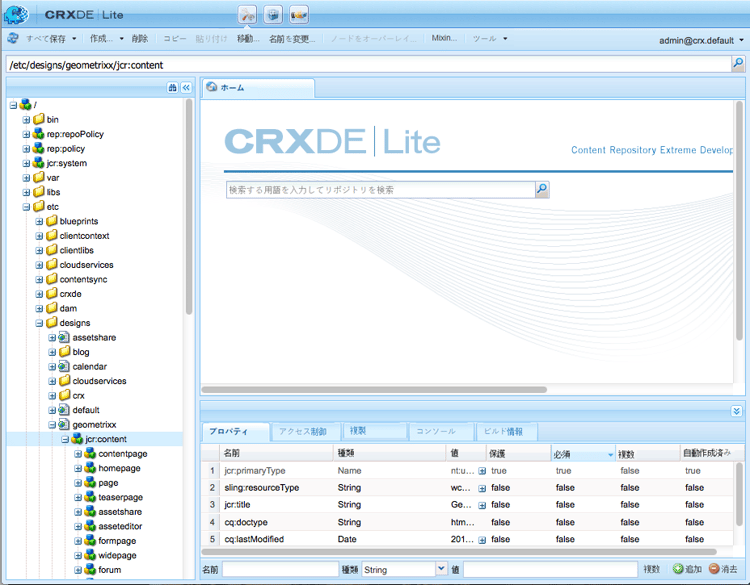The height and width of the screenshot is (585, 750).
Task: Click the binoculars icon above the tree
Action: [173, 88]
